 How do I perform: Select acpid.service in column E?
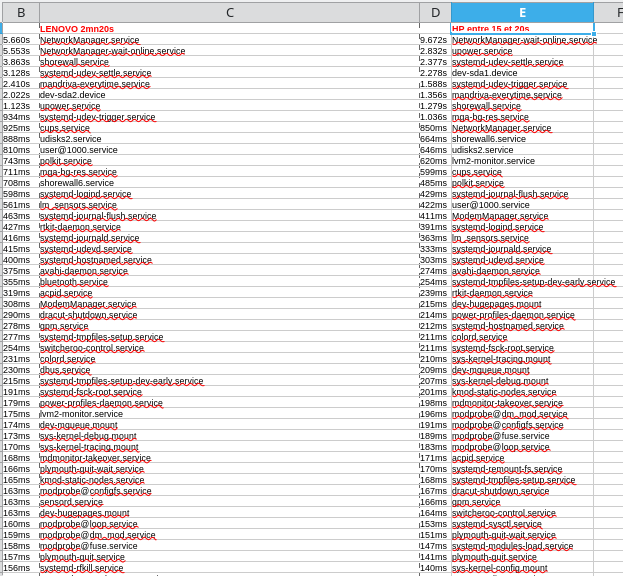pos(522,458)
